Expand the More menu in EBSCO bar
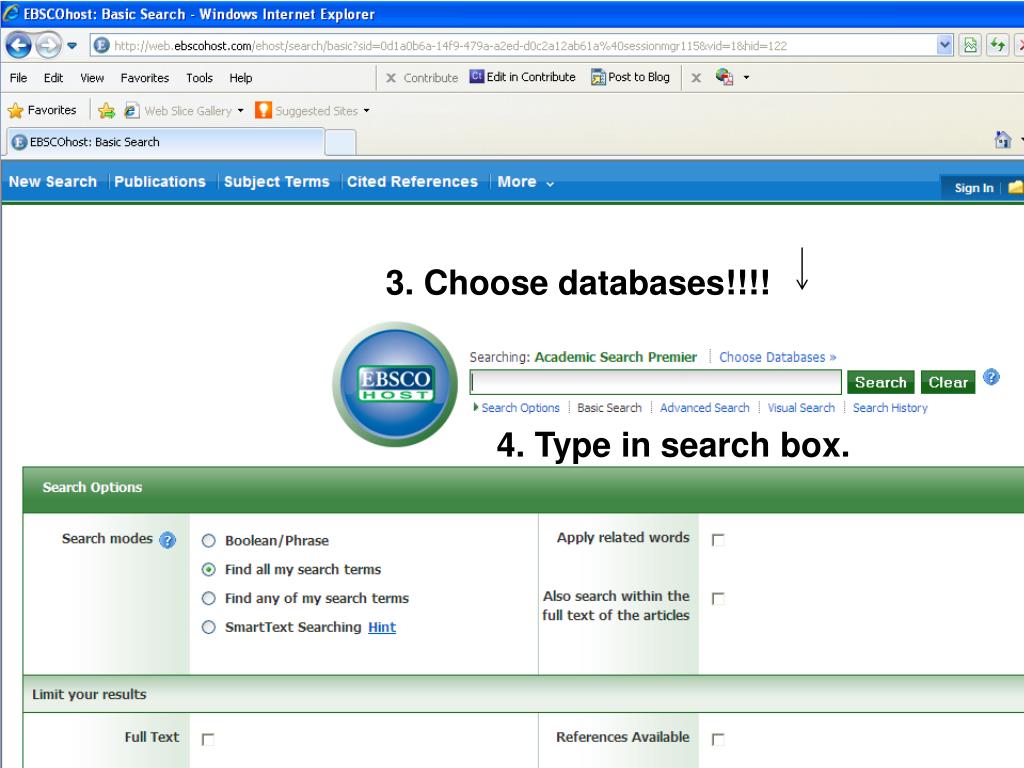 526,182
